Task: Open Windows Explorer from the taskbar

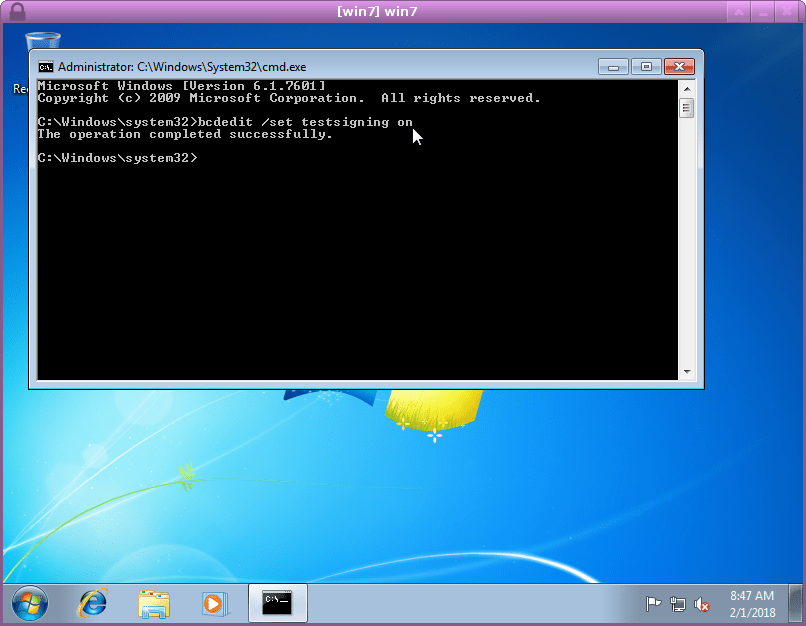Action: point(154,603)
